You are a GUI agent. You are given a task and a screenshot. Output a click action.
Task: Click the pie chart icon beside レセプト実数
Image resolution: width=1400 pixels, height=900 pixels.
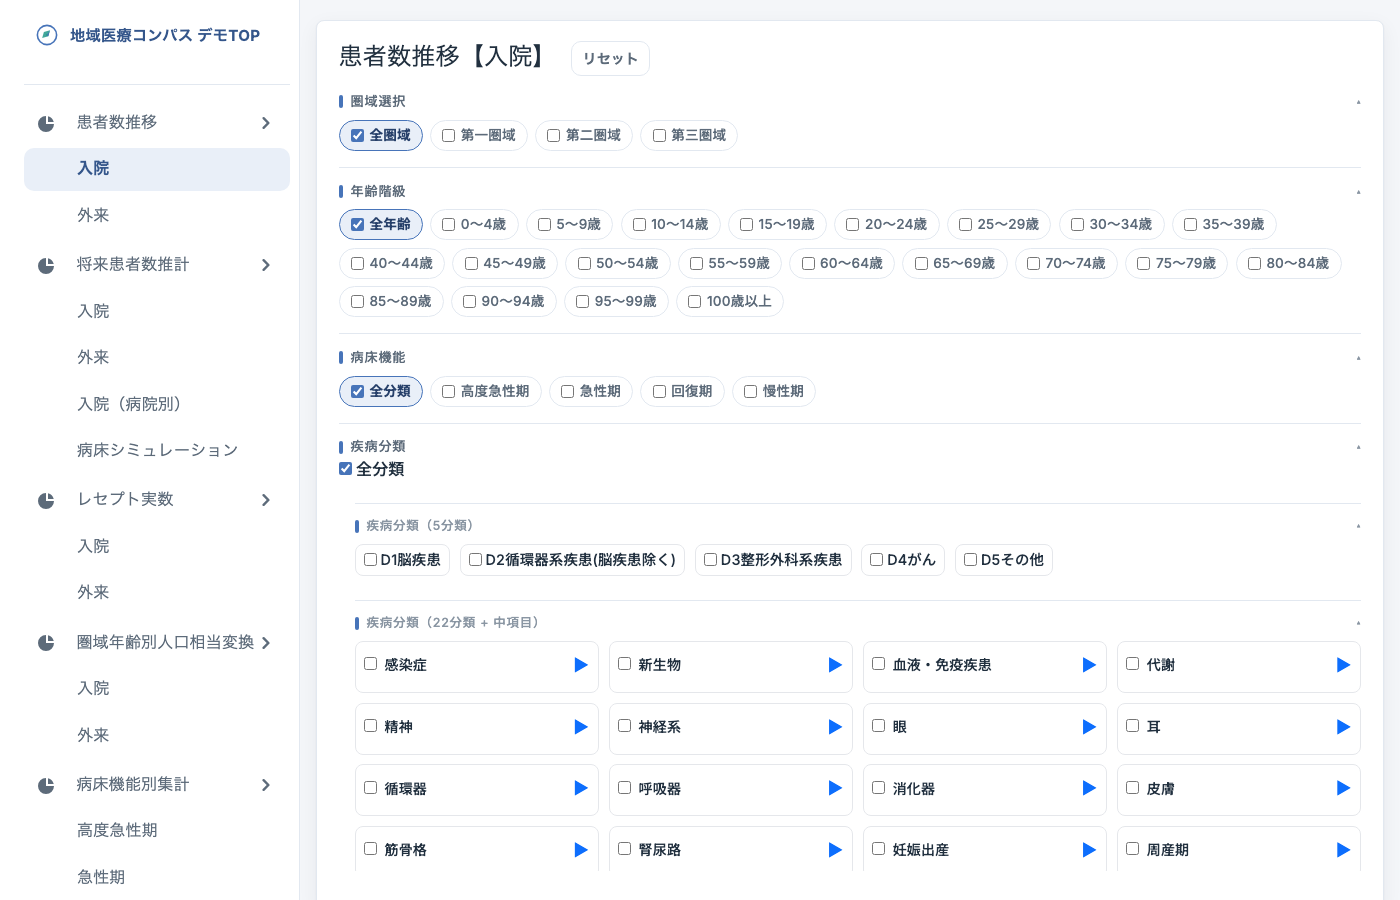click(46, 501)
